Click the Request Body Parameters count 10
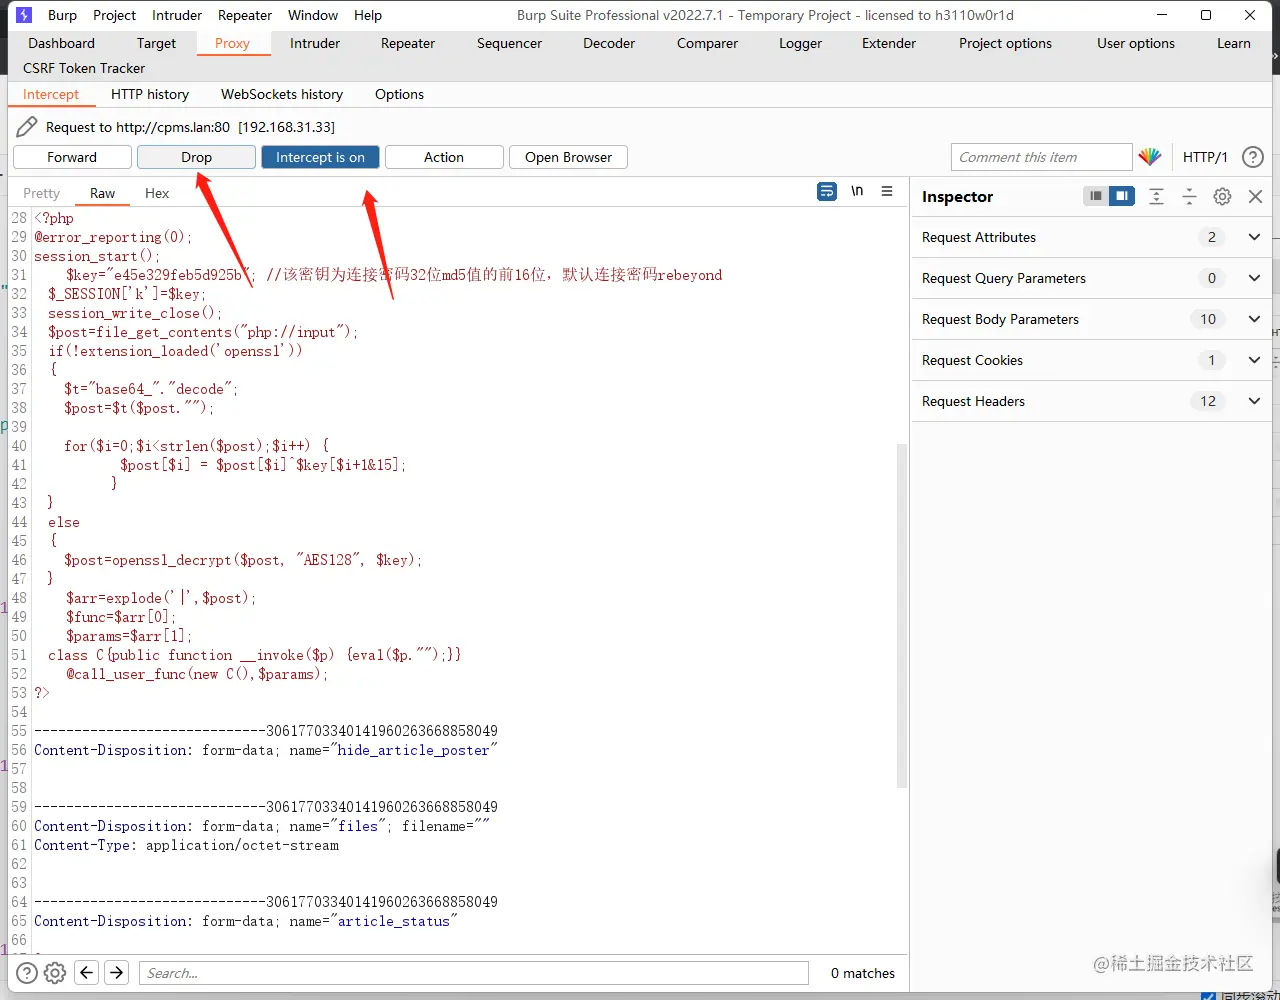Viewport: 1280px width, 1000px height. (1208, 319)
